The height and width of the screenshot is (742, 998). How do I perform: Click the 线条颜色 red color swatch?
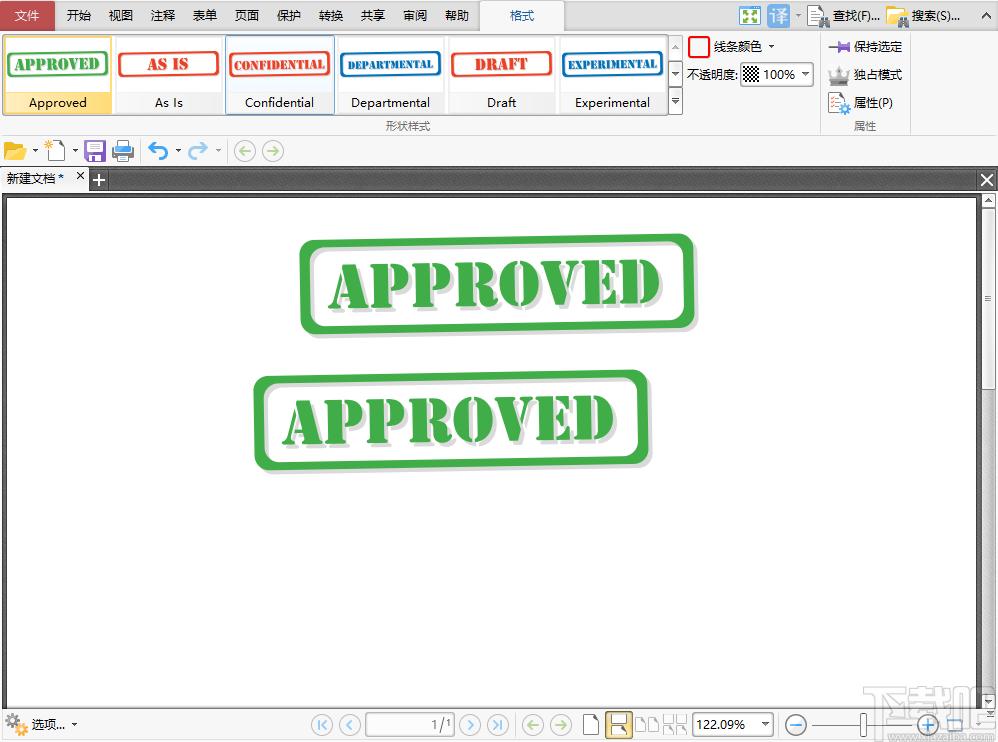699,46
